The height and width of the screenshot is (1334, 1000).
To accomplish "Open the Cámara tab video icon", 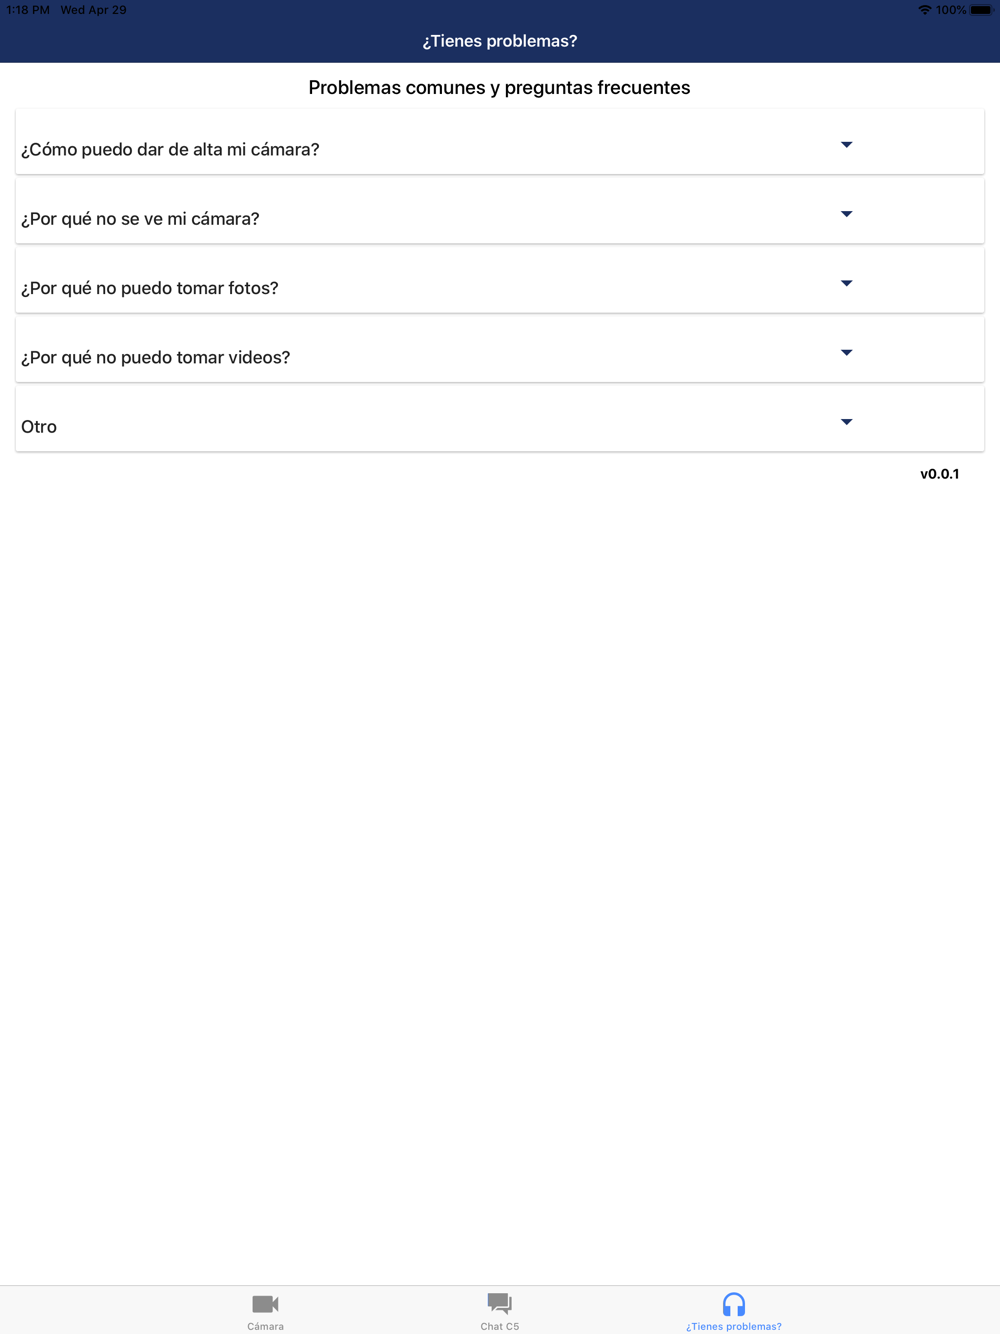I will [265, 1304].
